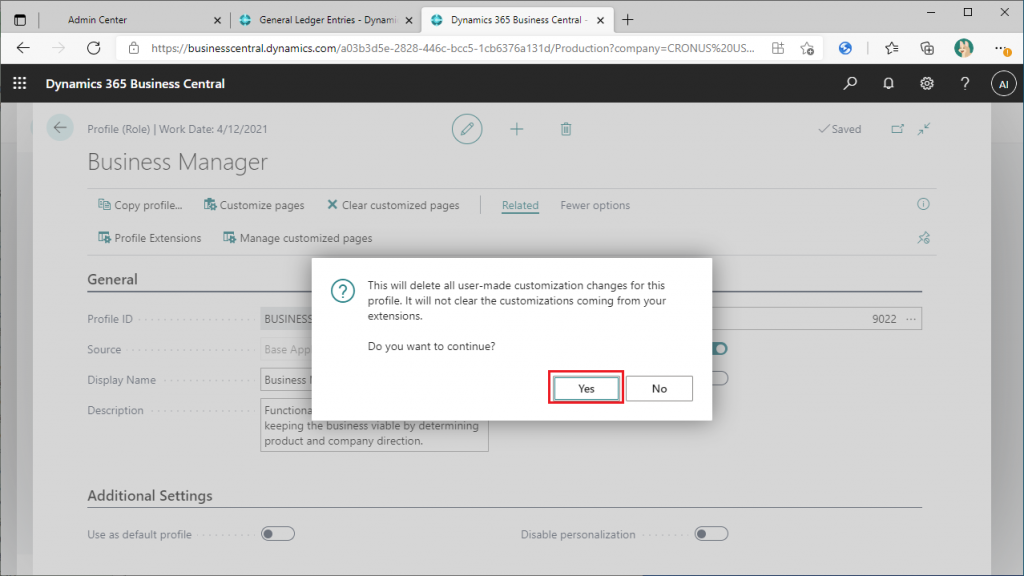Open the settings gear in Business Central header
This screenshot has height=576, width=1024.
927,84
